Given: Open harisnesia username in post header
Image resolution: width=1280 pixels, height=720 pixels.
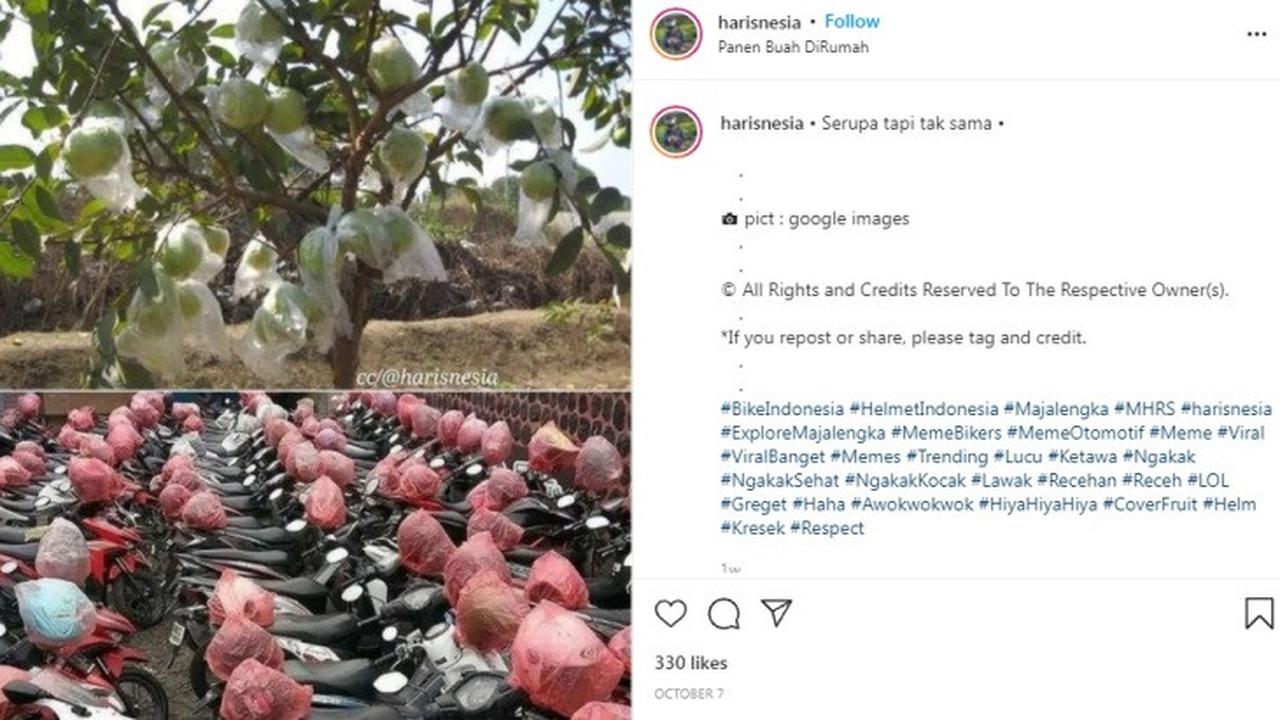Looking at the screenshot, I should pos(760,21).
